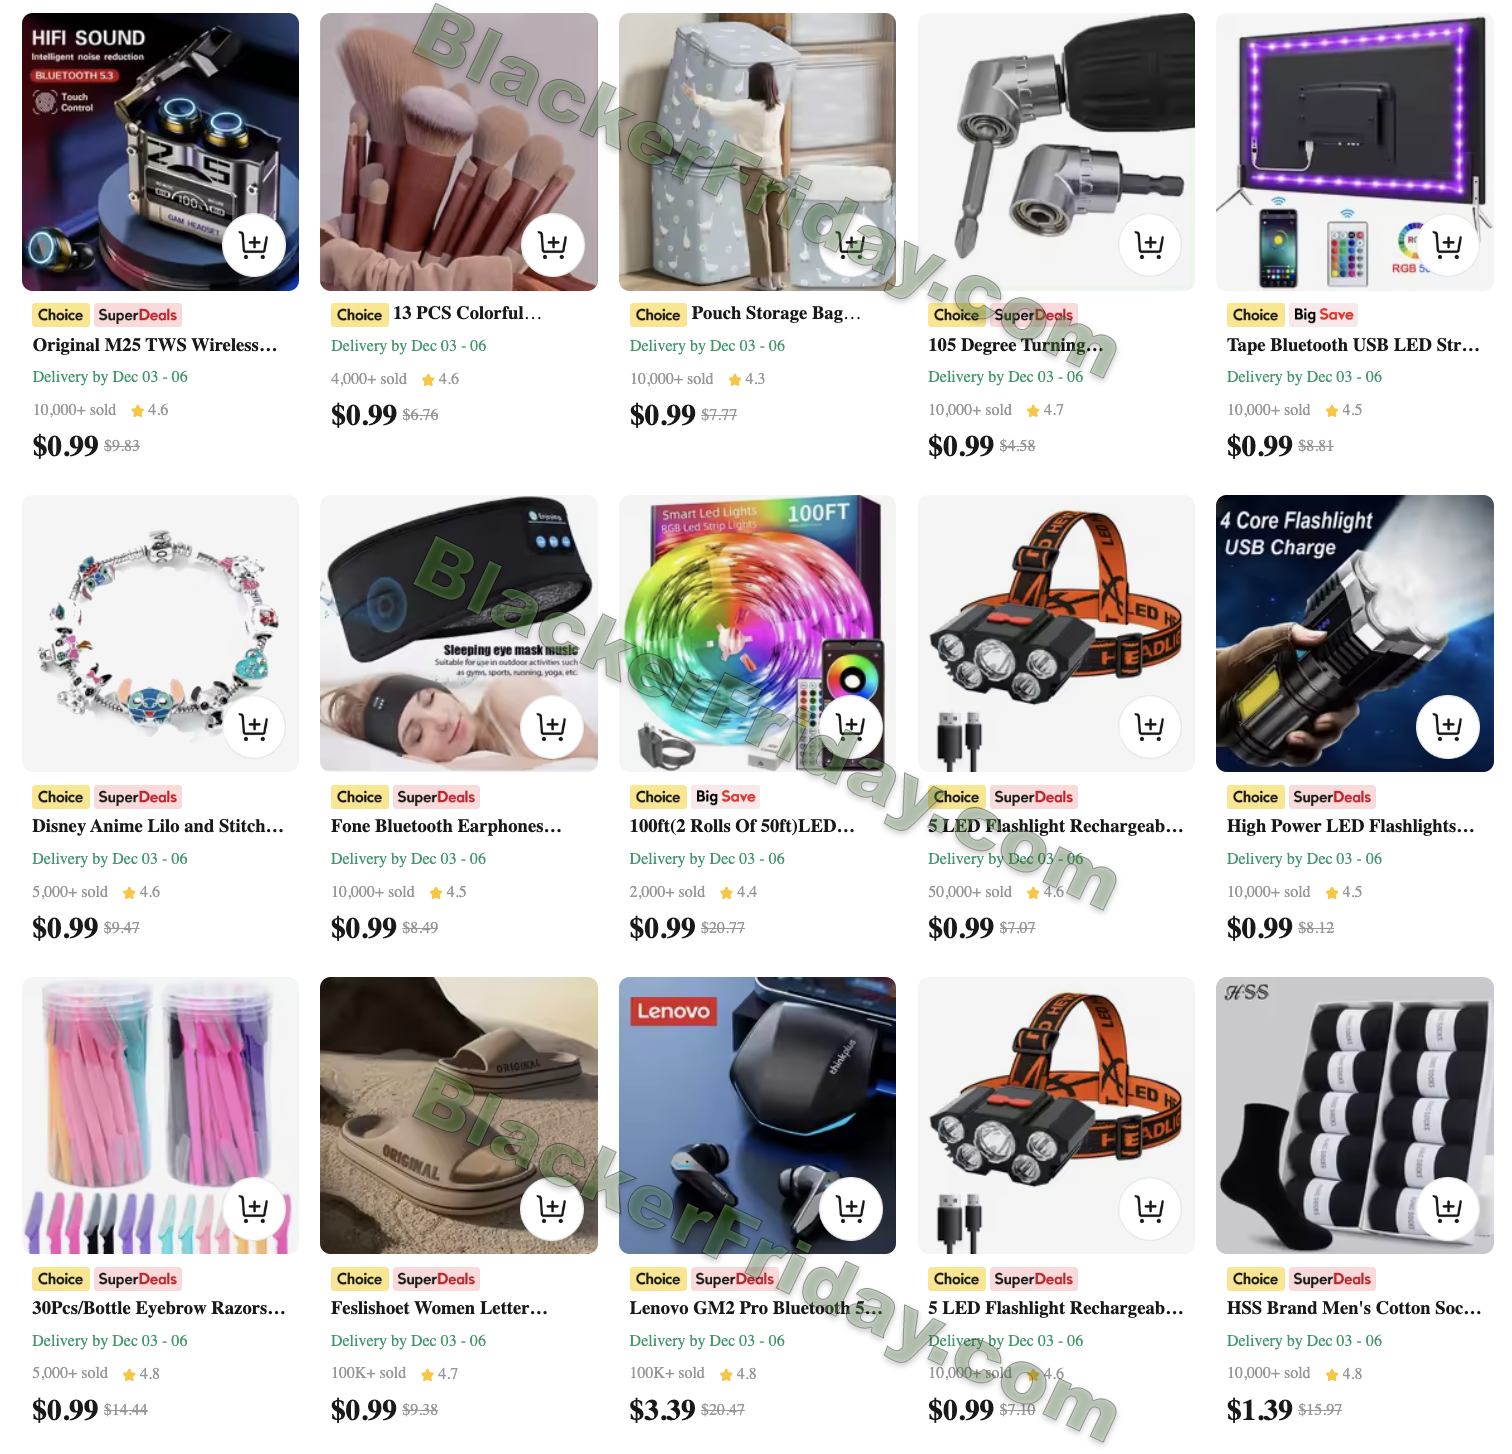Add Disney Lilo and Stitch bracelet to cart
Screen dimensions: 1512x1454
254,727
